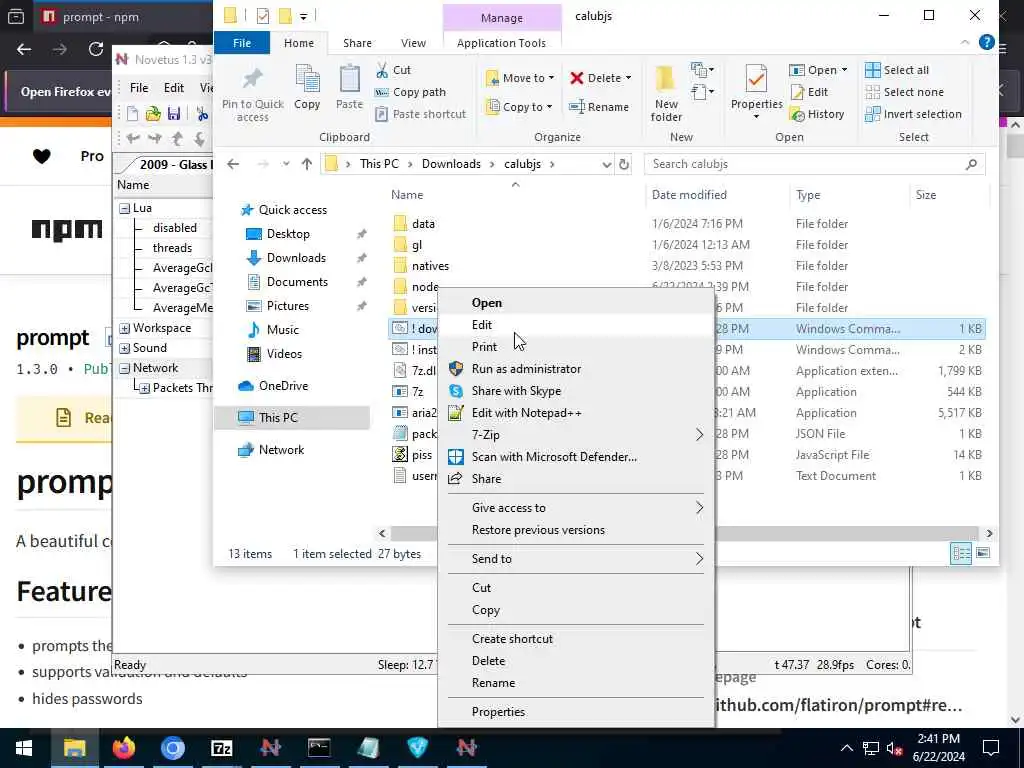
Task: Expand the 7-Zip submenu
Action: click(699, 435)
